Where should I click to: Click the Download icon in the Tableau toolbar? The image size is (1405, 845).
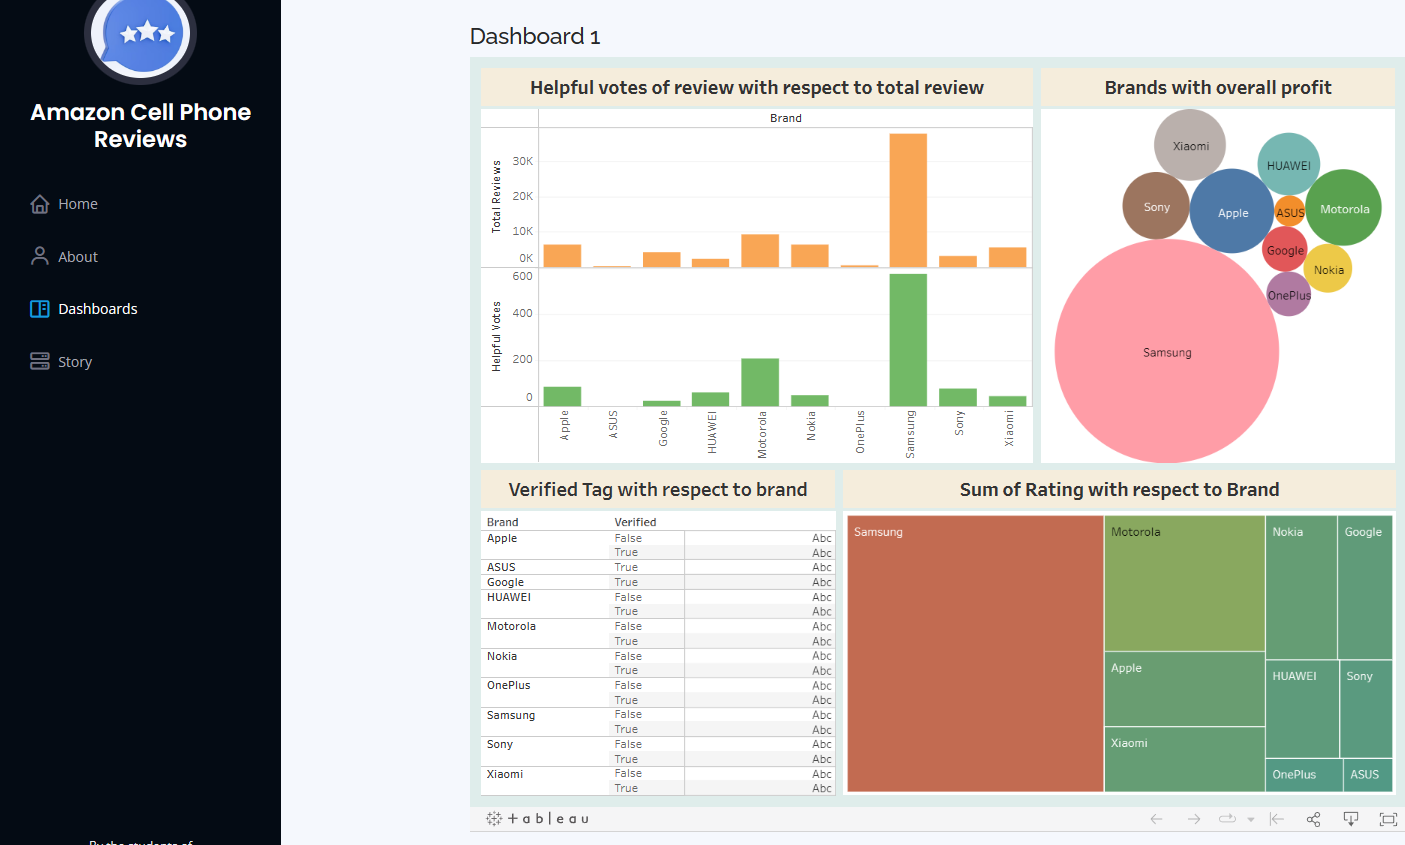coord(1351,818)
